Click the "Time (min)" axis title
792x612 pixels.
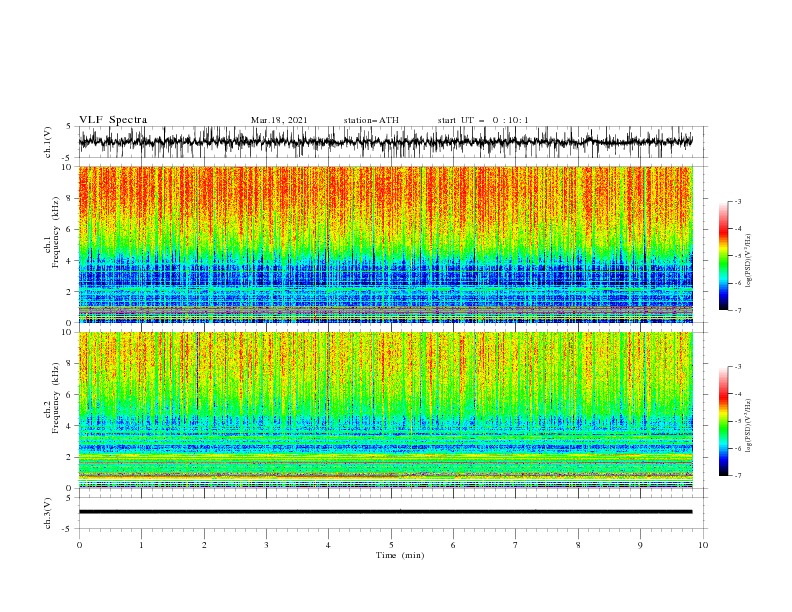click(x=400, y=555)
